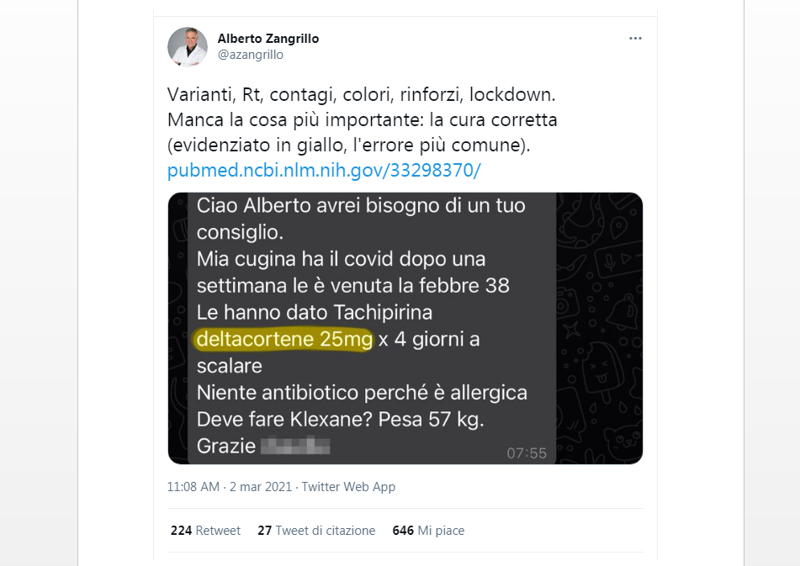Click the doodle-patterned chat background beside the message
This screenshot has width=800, height=566.
pyautogui.click(x=599, y=328)
